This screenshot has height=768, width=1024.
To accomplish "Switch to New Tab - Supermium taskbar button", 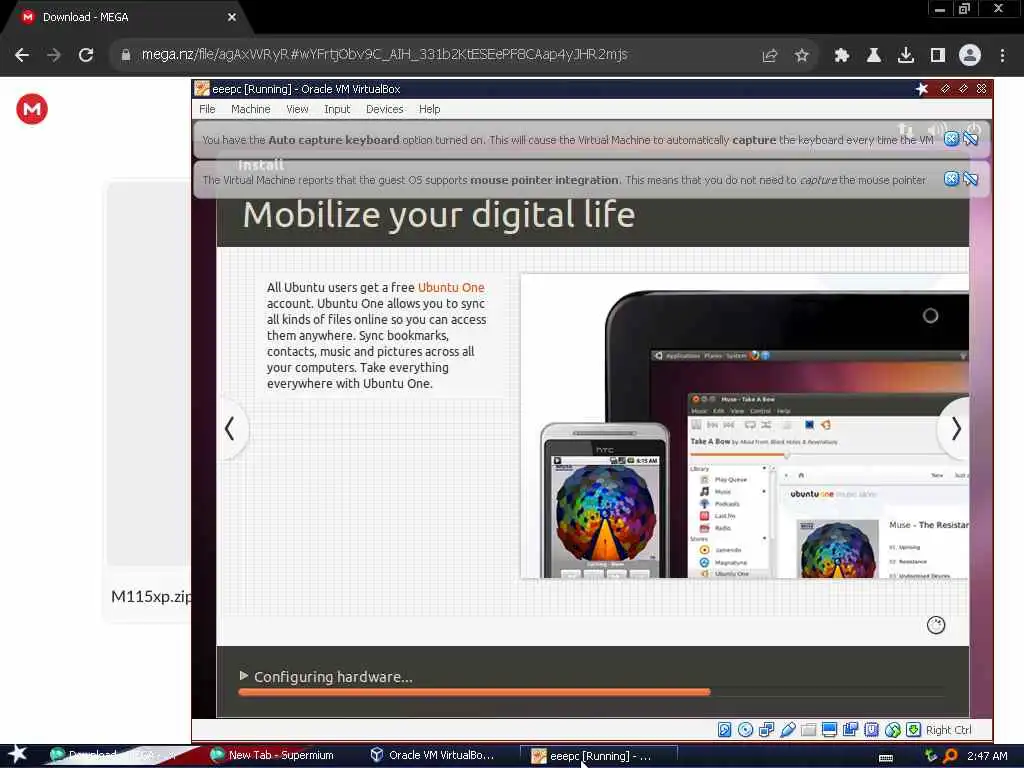I will point(273,755).
